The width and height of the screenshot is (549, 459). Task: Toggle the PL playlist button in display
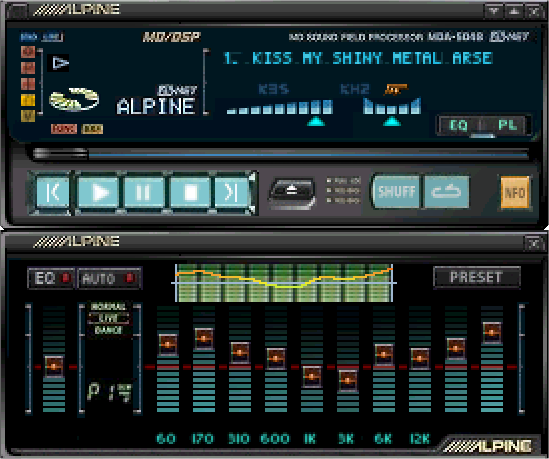click(x=507, y=125)
